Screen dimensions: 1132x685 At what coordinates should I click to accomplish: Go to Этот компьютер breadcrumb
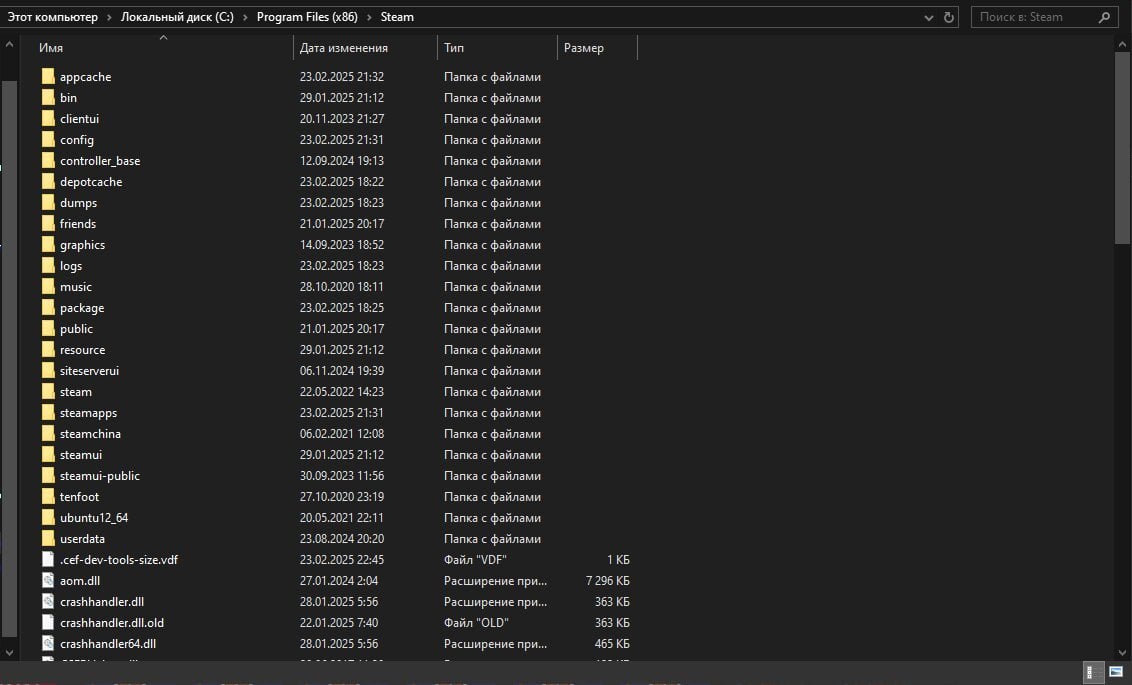click(x=53, y=17)
